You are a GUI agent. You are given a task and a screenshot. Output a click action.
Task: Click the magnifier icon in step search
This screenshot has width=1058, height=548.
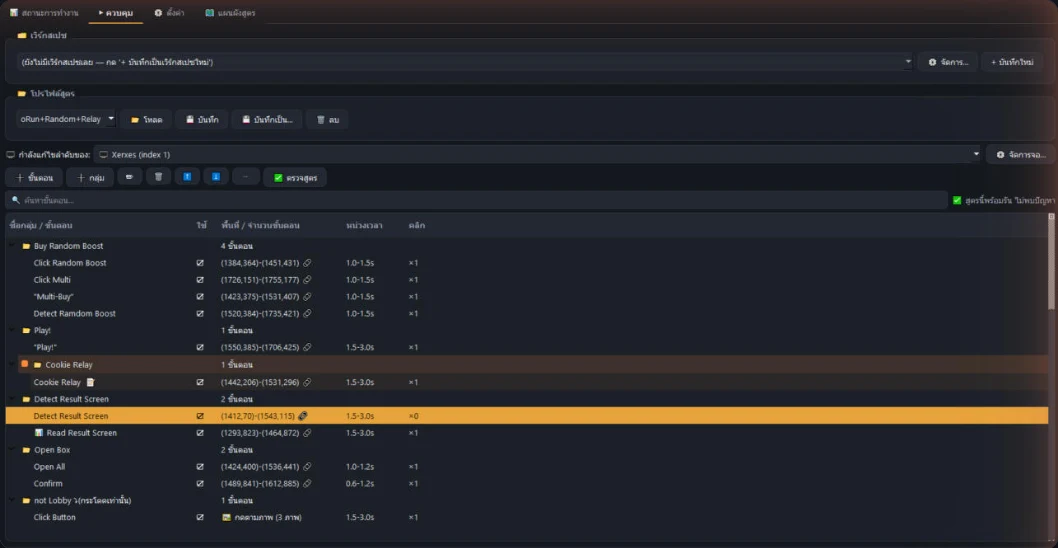(16, 200)
